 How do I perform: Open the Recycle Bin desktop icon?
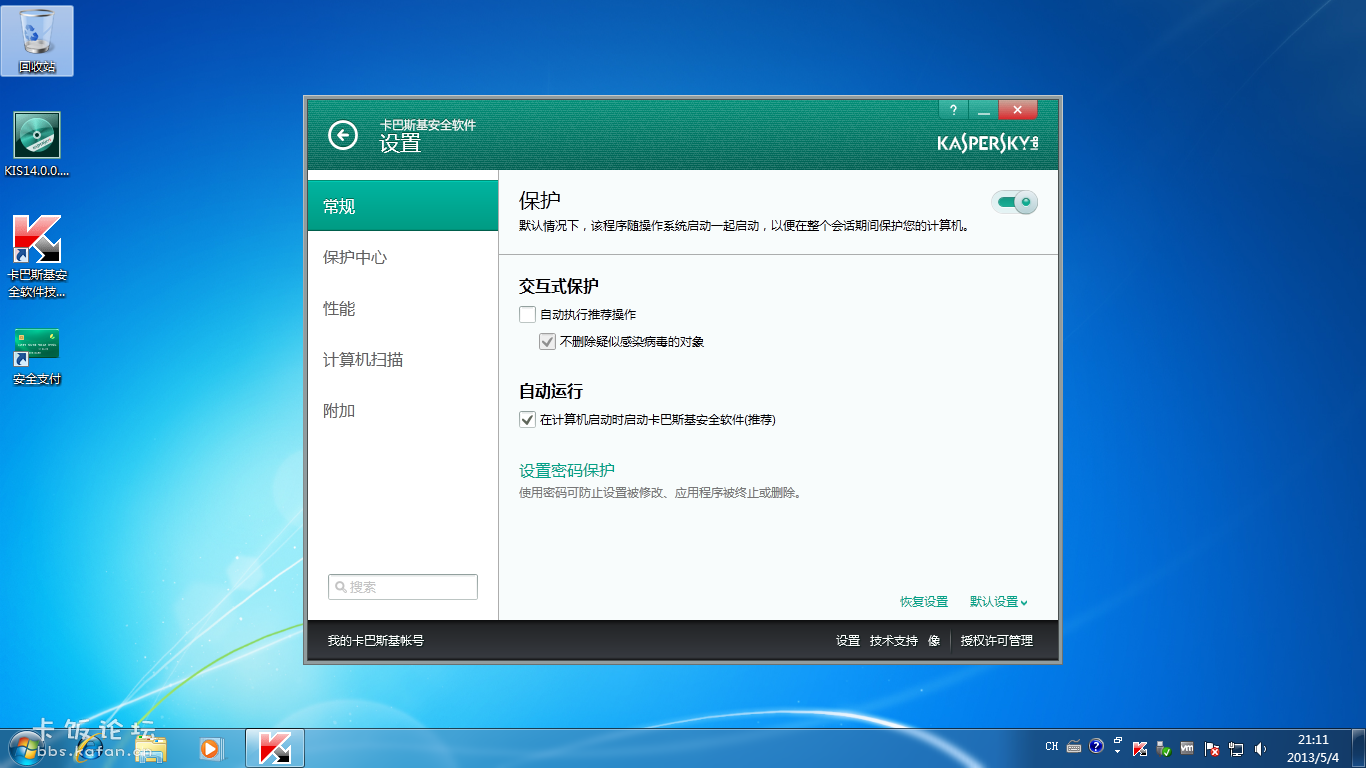(37, 41)
